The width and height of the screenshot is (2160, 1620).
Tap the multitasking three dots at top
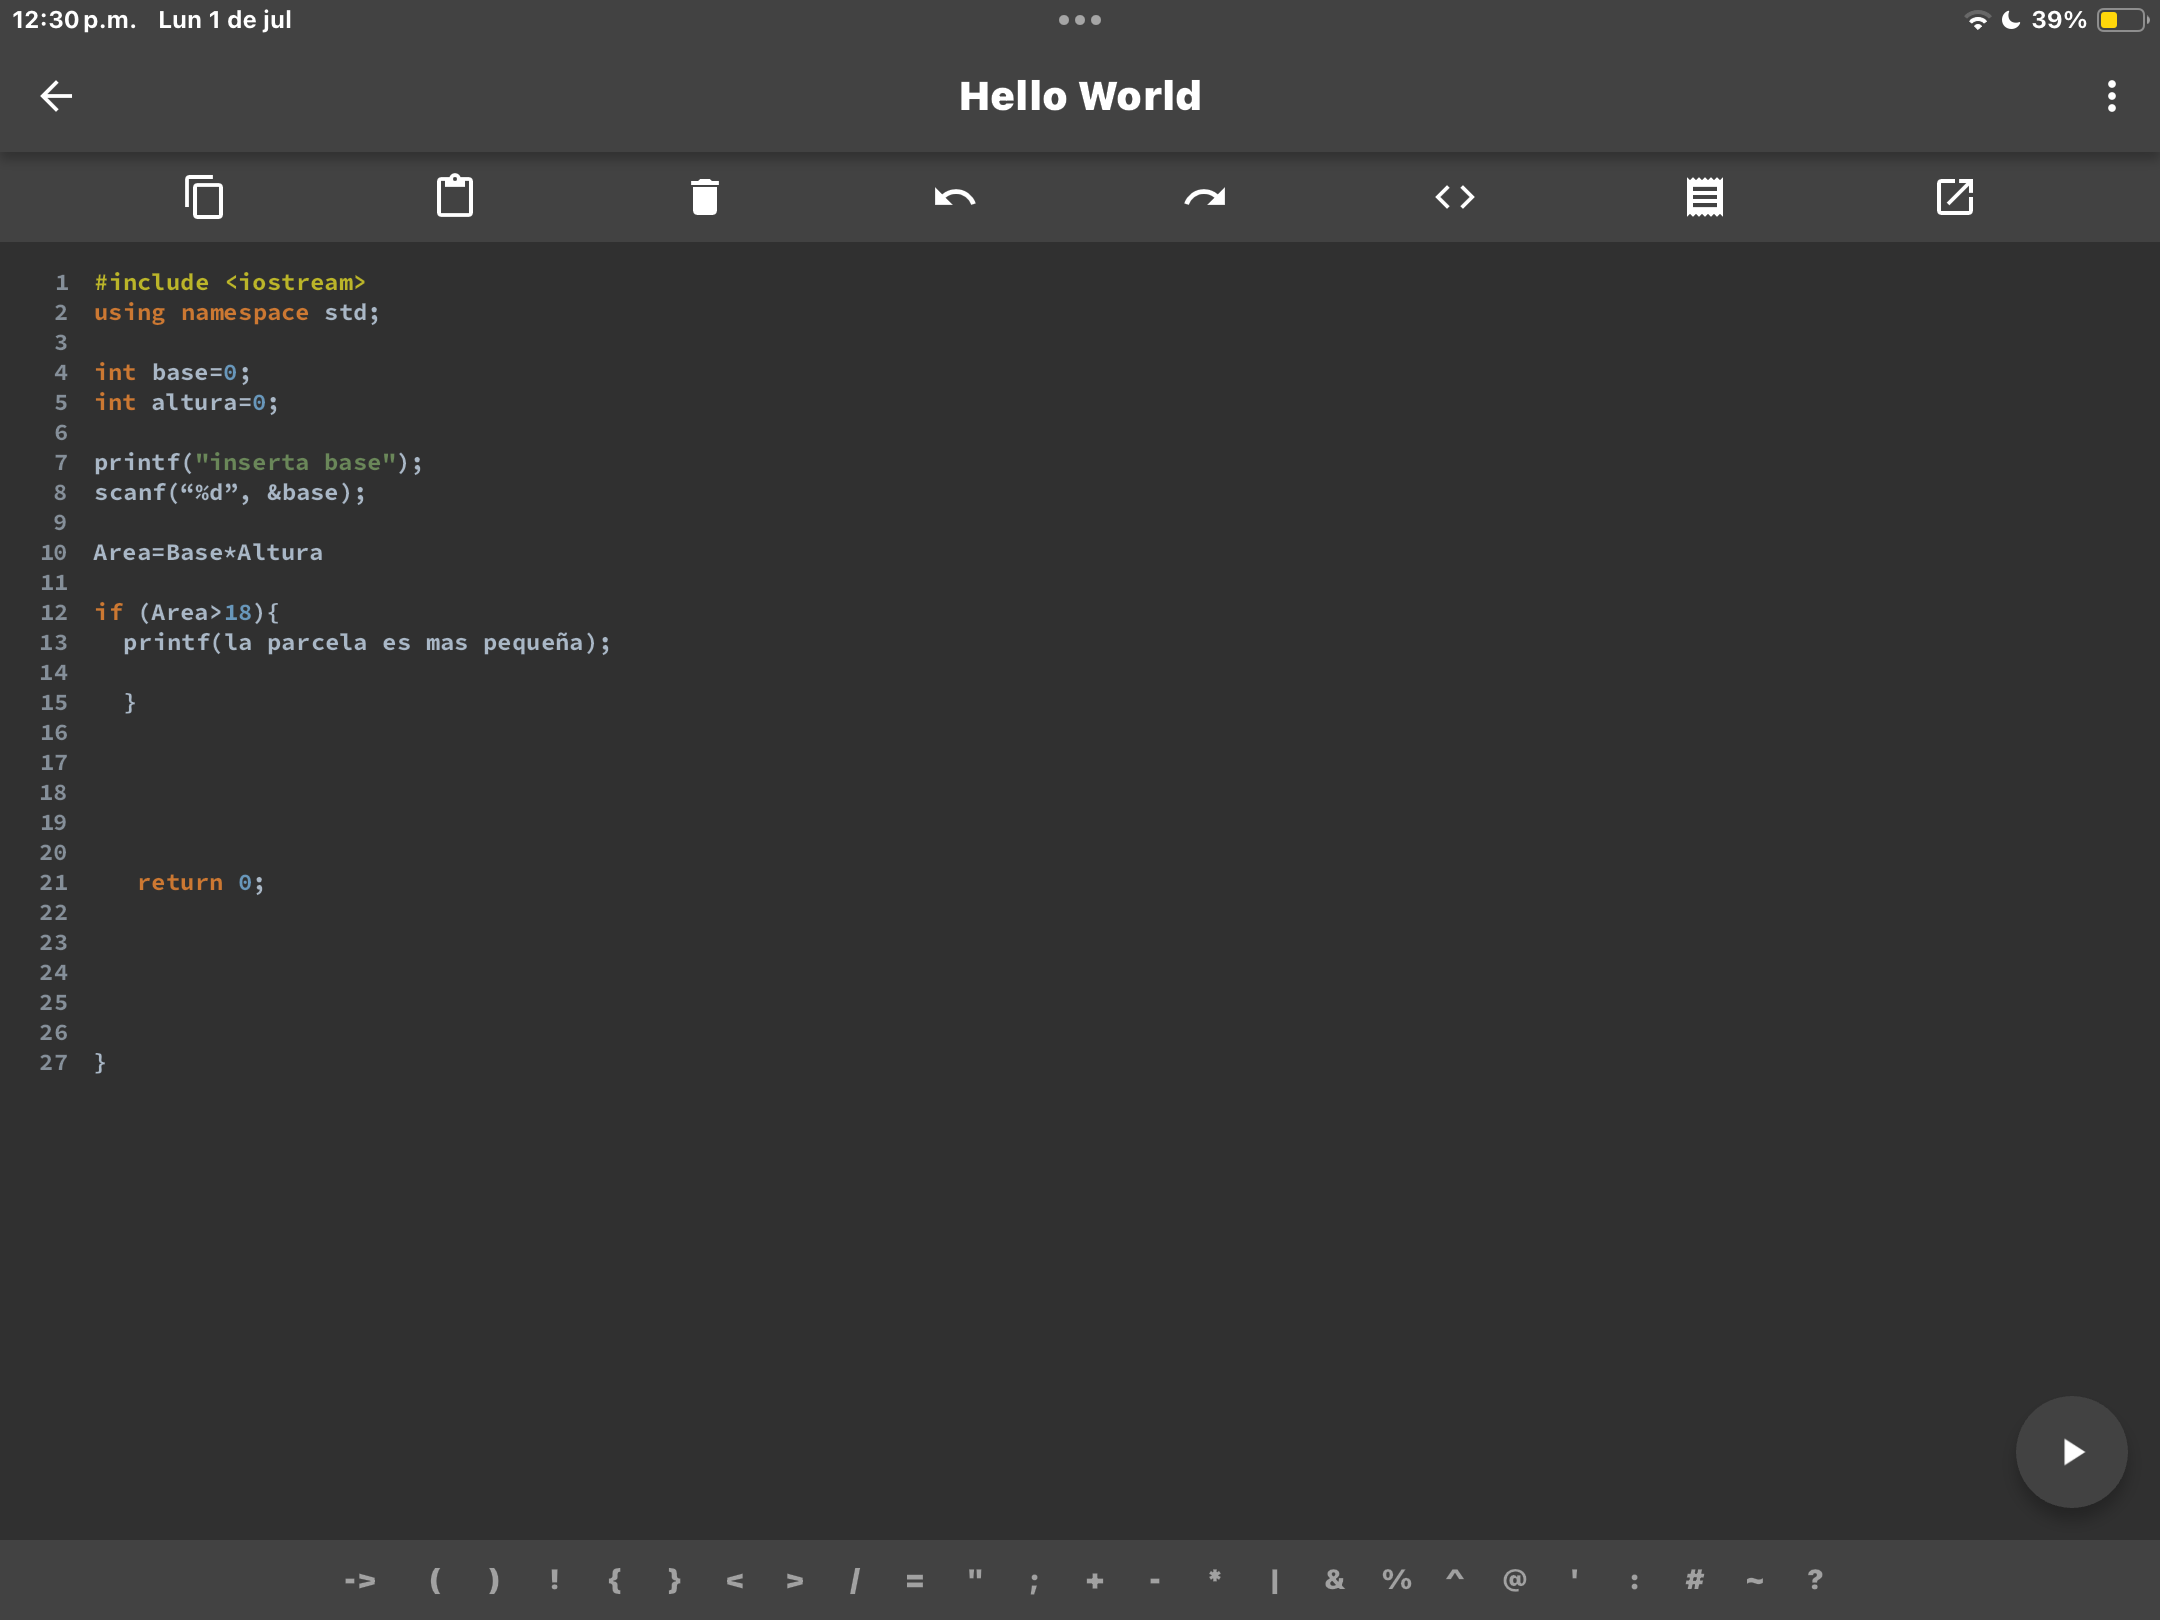click(1080, 20)
